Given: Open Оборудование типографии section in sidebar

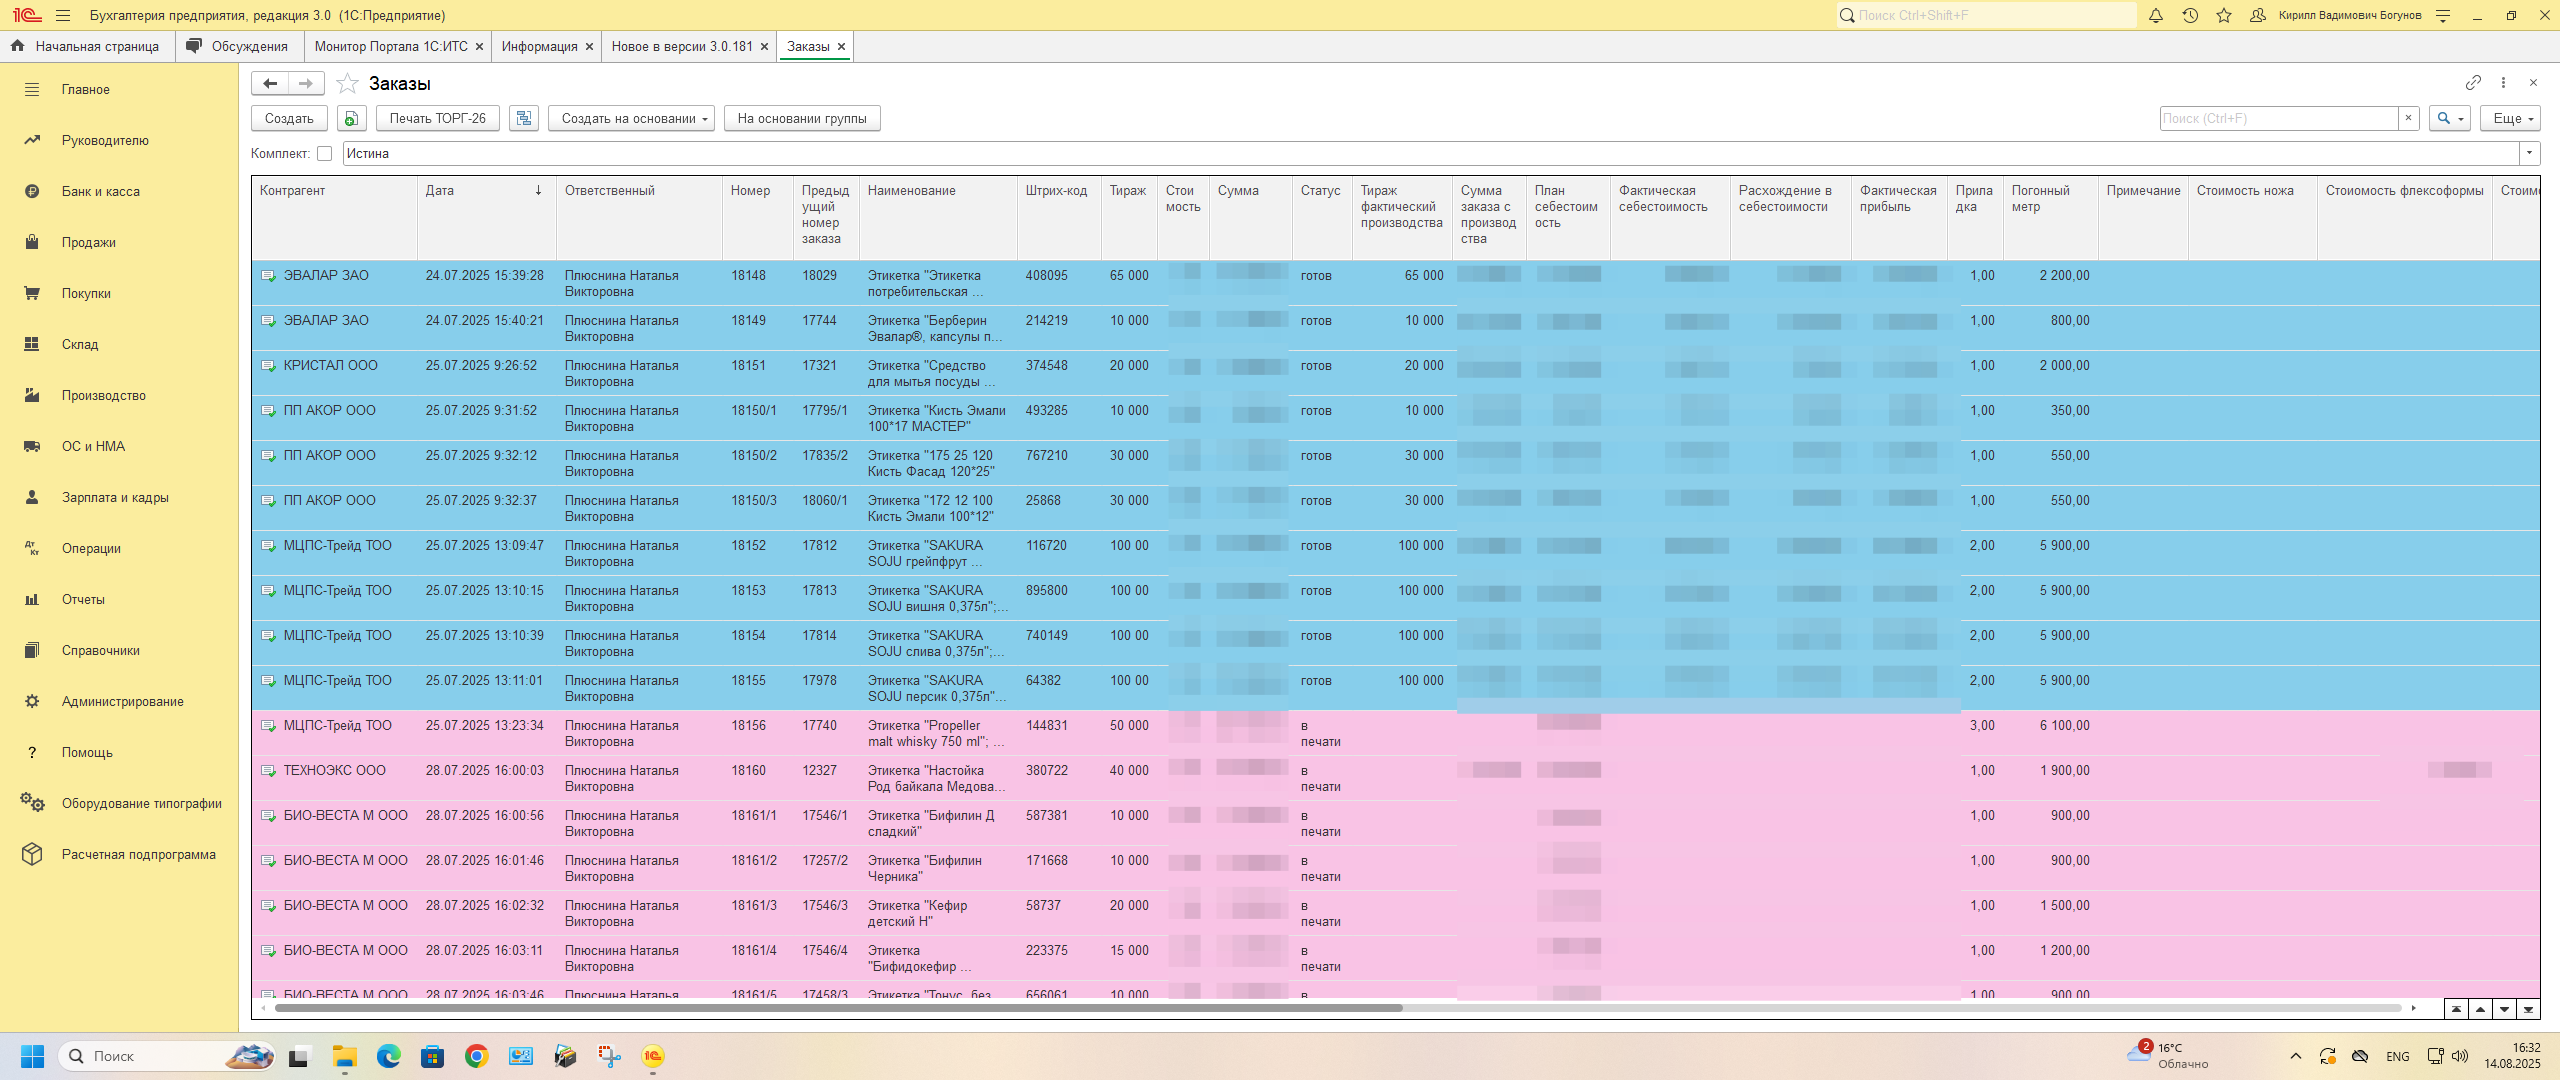Looking at the screenshot, I should [141, 803].
